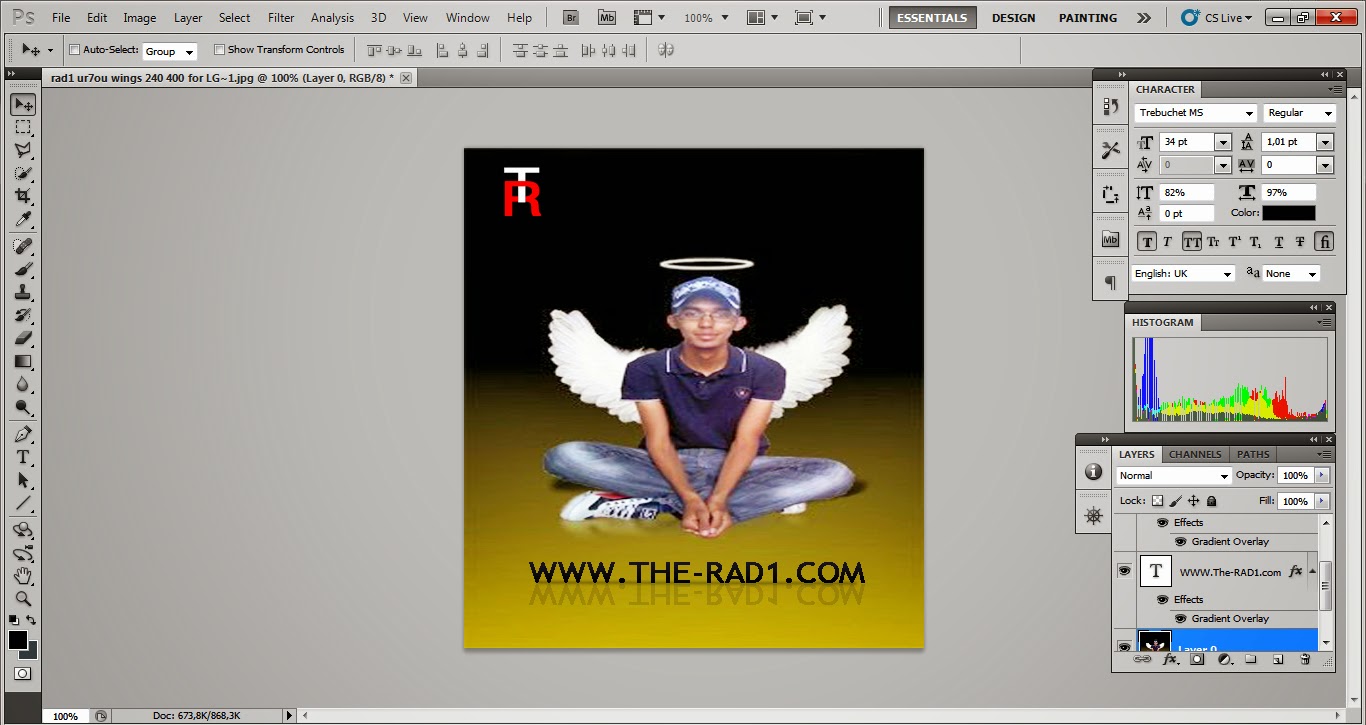Select the Gradient tool
This screenshot has width=1366, height=725.
pyautogui.click(x=22, y=361)
